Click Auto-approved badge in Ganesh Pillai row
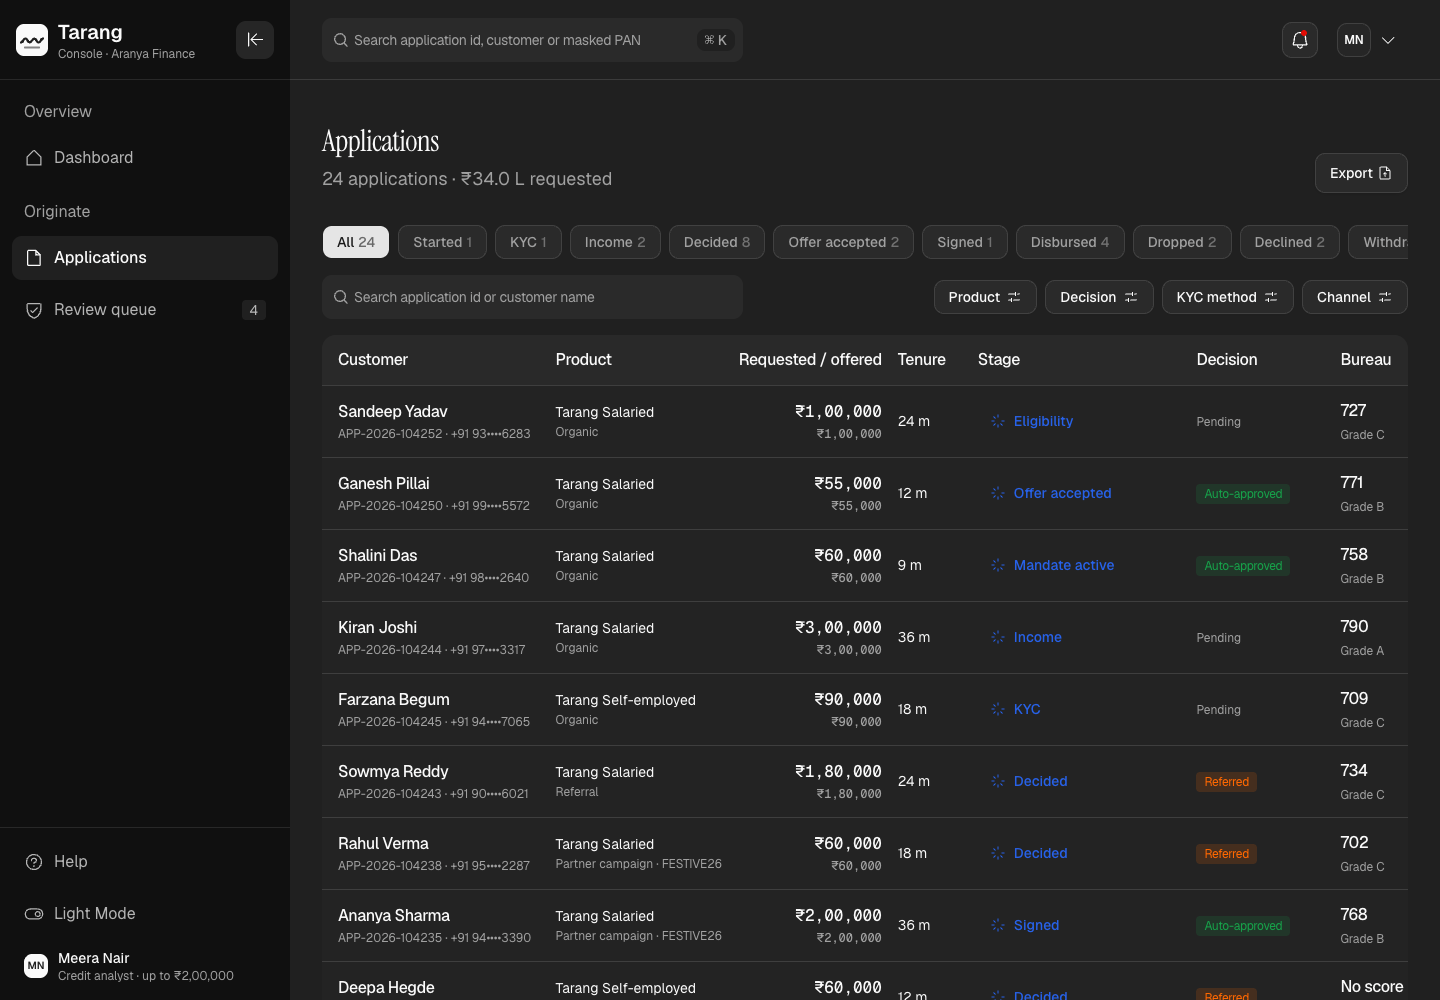 [1243, 494]
